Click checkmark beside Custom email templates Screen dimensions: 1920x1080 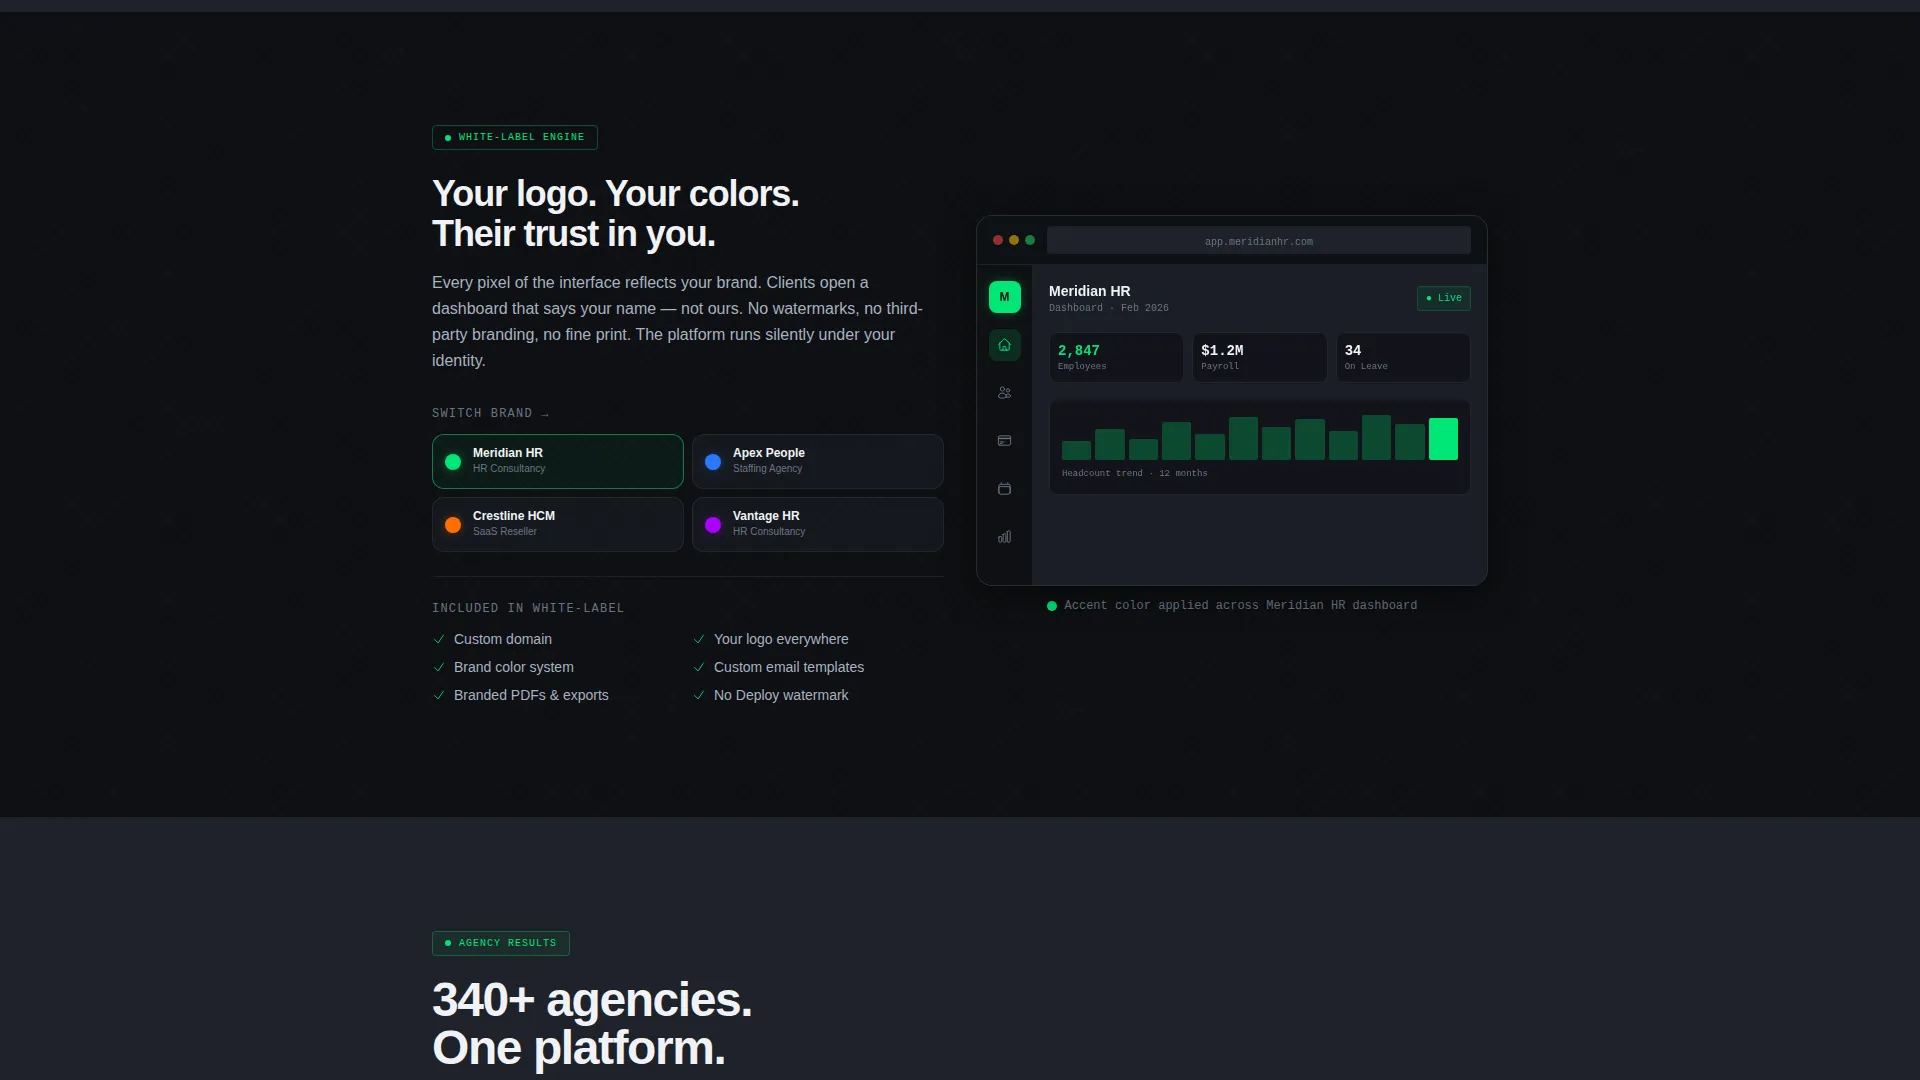699,667
